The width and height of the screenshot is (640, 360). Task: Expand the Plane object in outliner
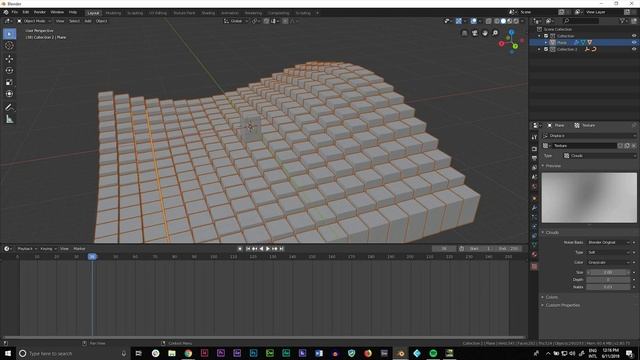pyautogui.click(x=546, y=42)
